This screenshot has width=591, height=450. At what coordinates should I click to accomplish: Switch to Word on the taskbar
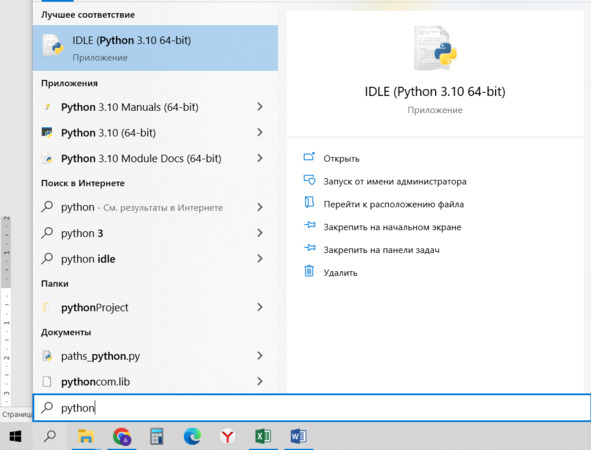coord(299,436)
